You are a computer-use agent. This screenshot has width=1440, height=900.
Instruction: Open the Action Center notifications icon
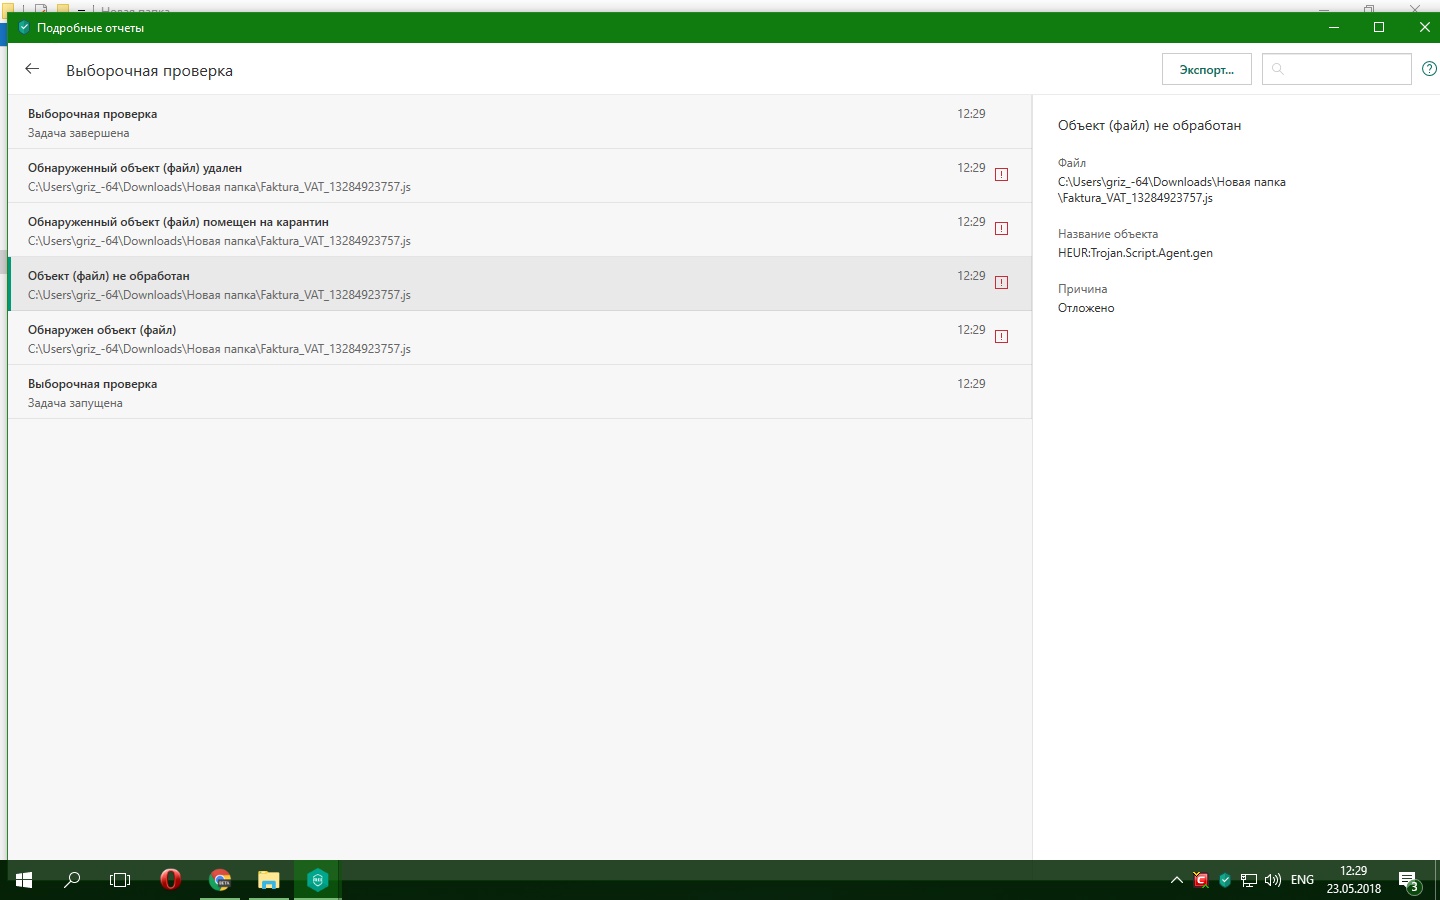[x=1409, y=881]
